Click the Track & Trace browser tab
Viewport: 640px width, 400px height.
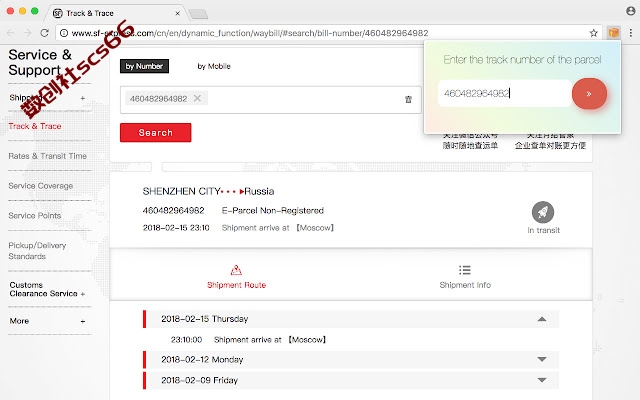coord(116,13)
